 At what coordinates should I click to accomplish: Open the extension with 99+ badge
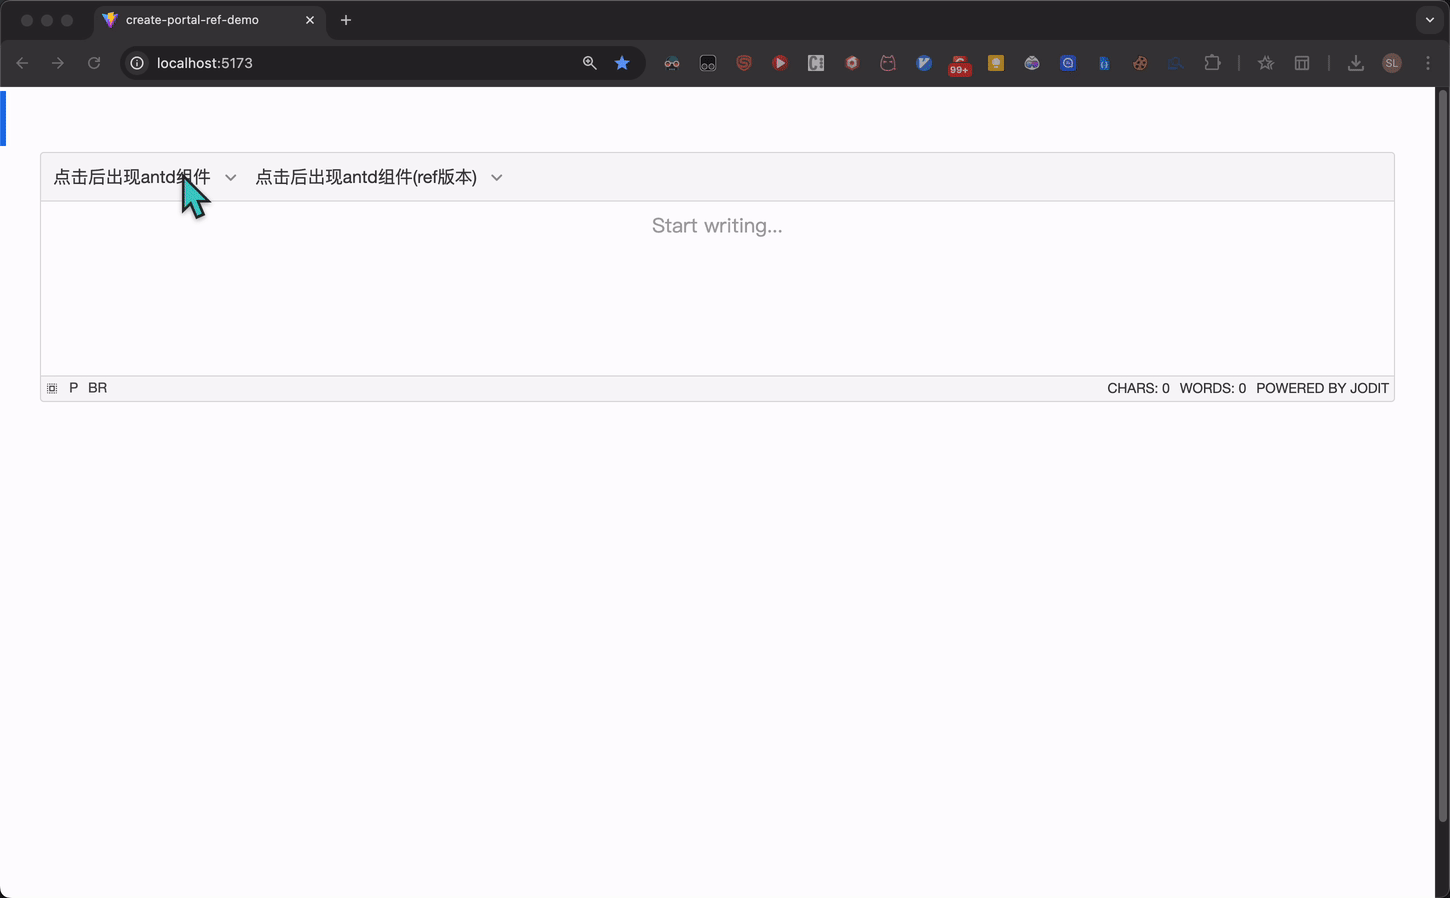click(x=960, y=65)
